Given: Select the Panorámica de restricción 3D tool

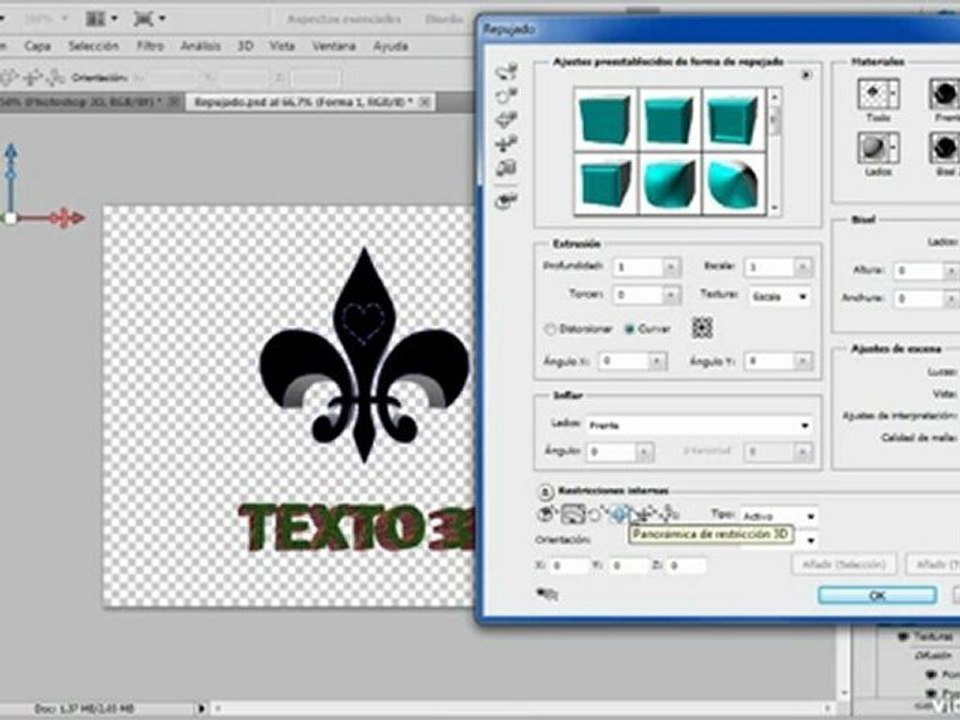Looking at the screenshot, I should (618, 515).
